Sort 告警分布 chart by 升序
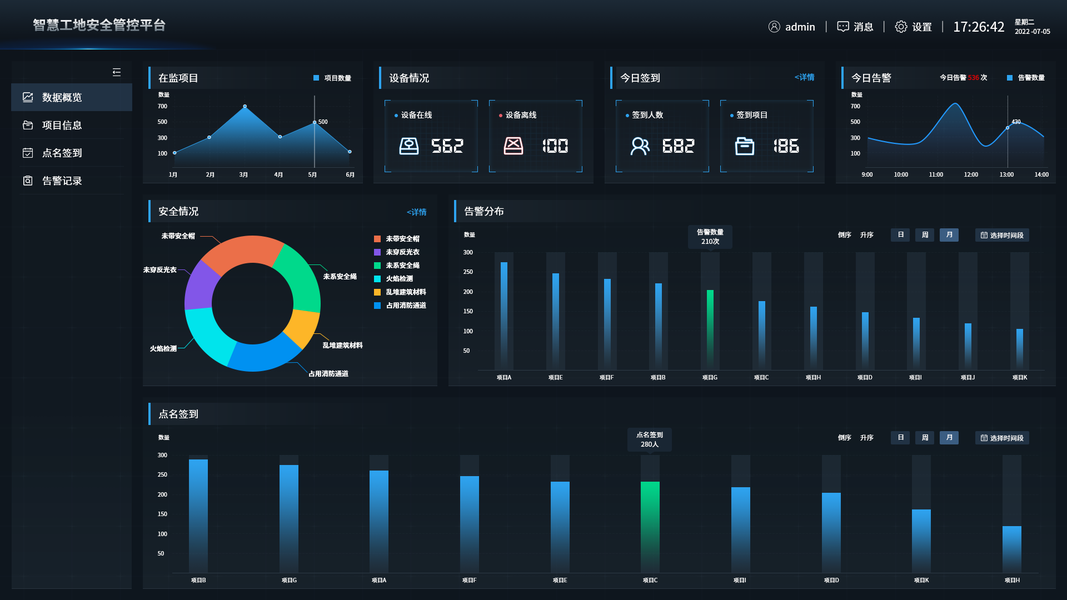Viewport: 1067px width, 600px height. [x=866, y=235]
